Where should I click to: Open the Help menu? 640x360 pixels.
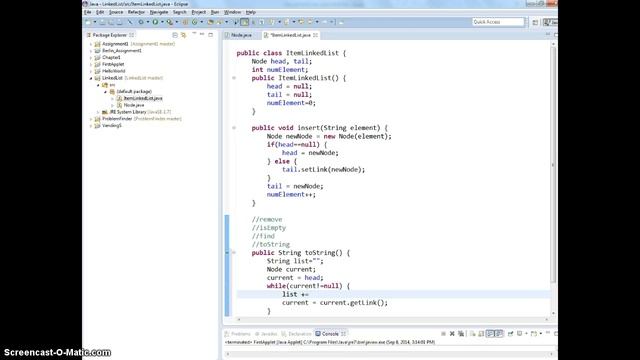coord(251,12)
